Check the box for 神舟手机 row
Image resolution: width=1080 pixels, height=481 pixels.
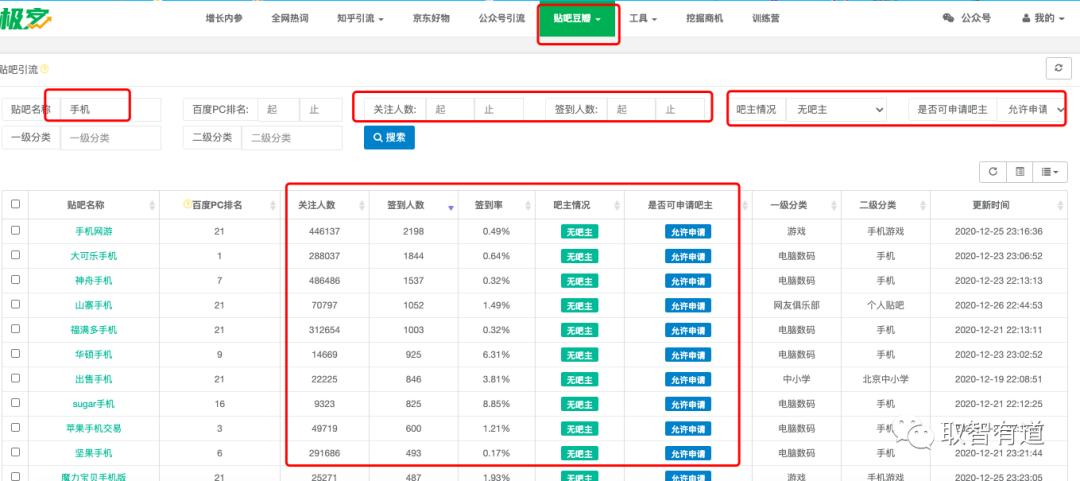(15, 280)
